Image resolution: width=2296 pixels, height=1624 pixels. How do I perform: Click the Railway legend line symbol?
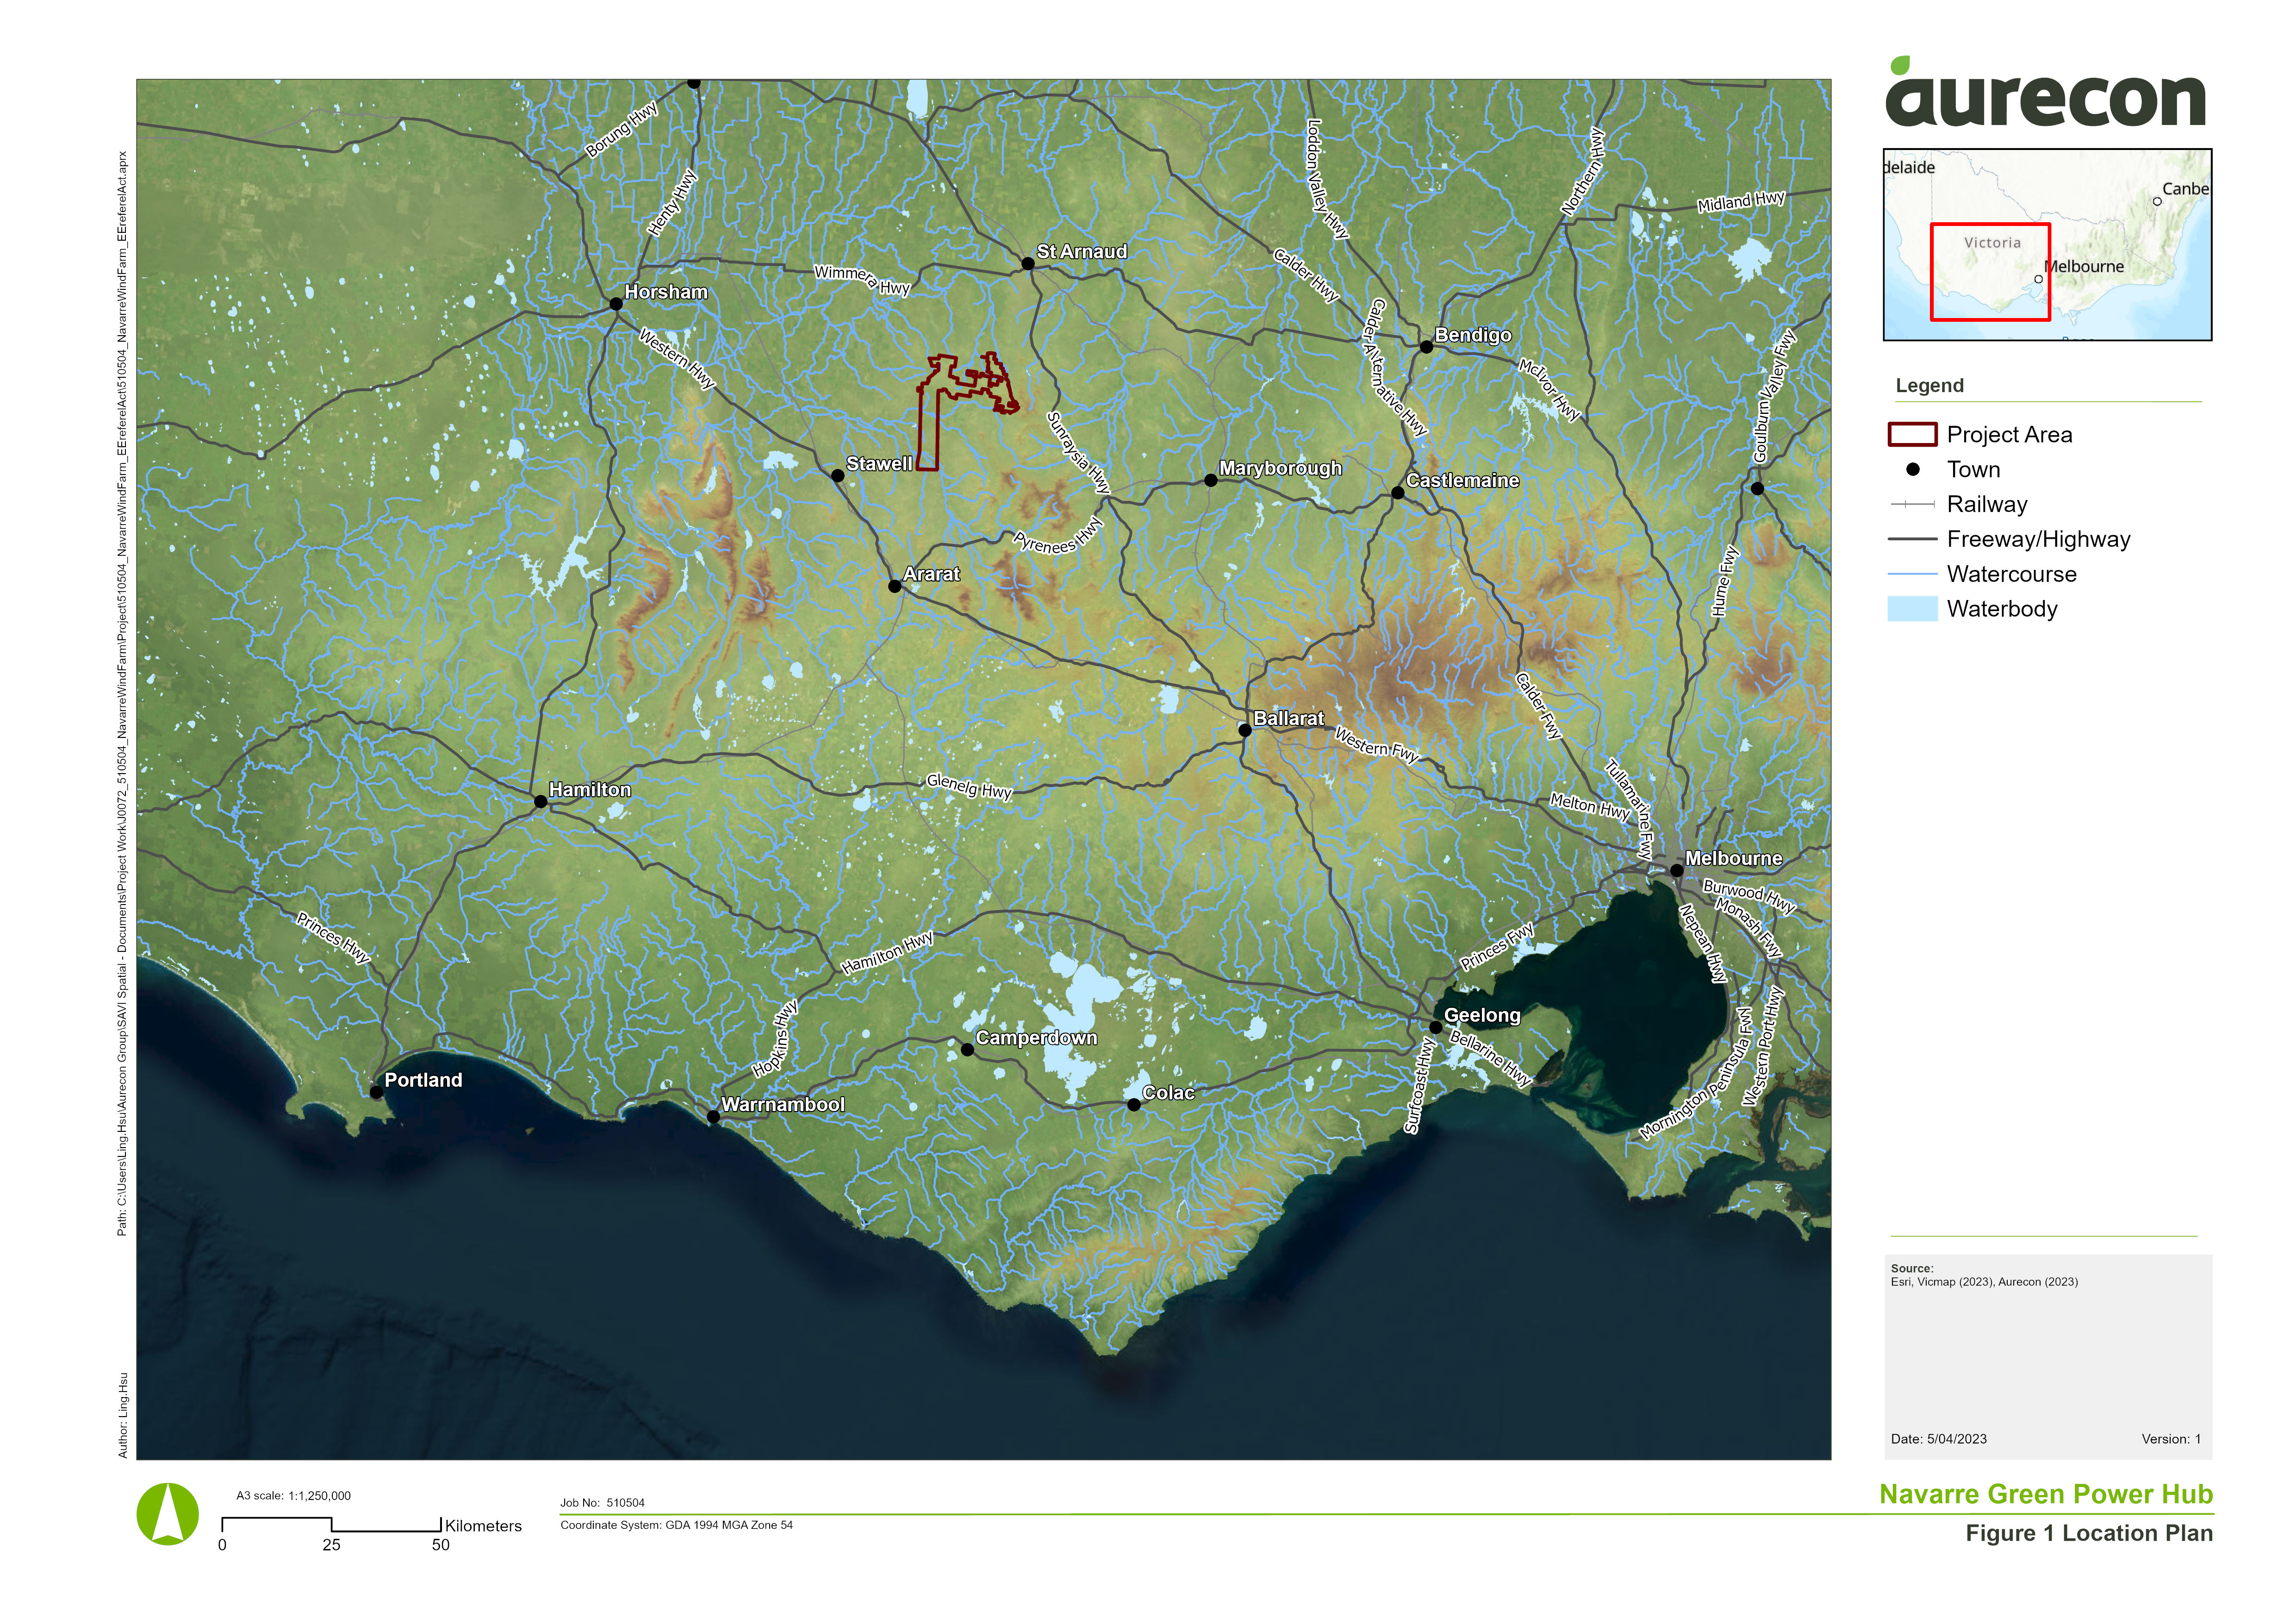[x=1912, y=504]
